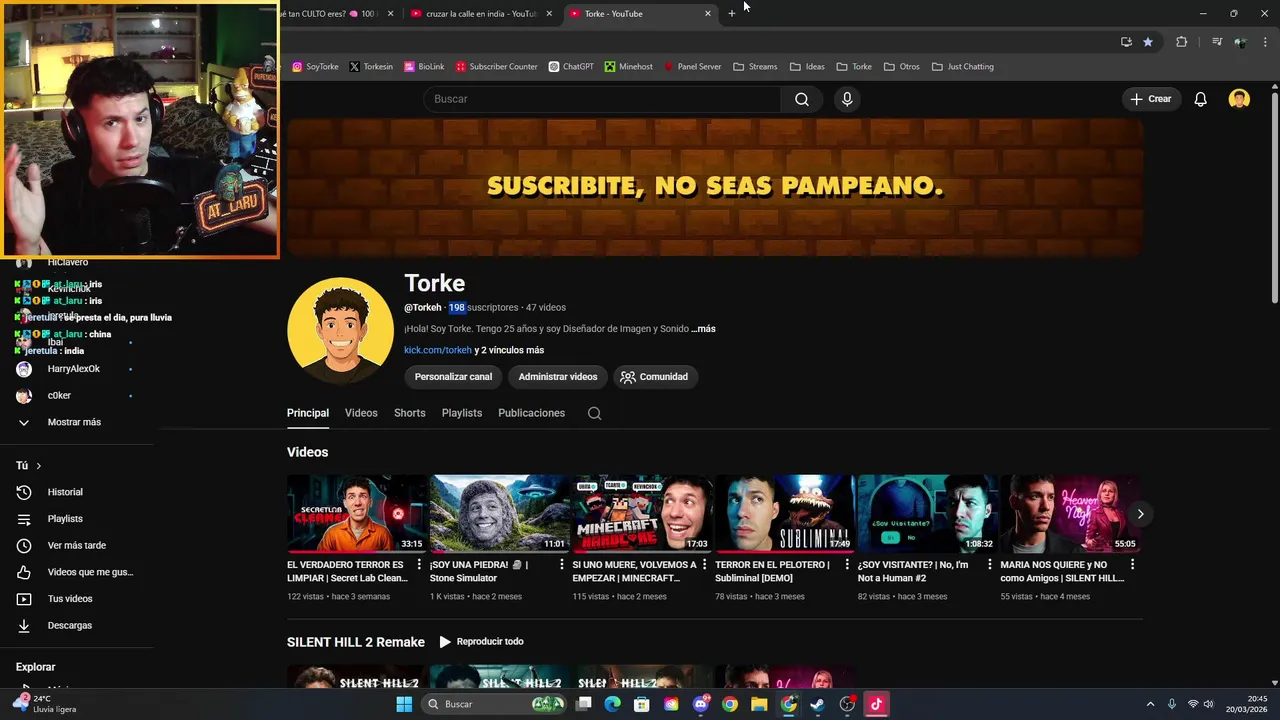The width and height of the screenshot is (1280, 720).
Task: Open HarryAlexOk channel in subscriptions
Action: click(74, 369)
